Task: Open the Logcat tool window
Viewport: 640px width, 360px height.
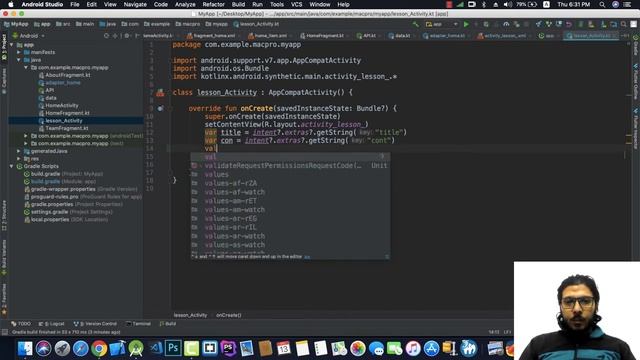Action: tap(51, 324)
